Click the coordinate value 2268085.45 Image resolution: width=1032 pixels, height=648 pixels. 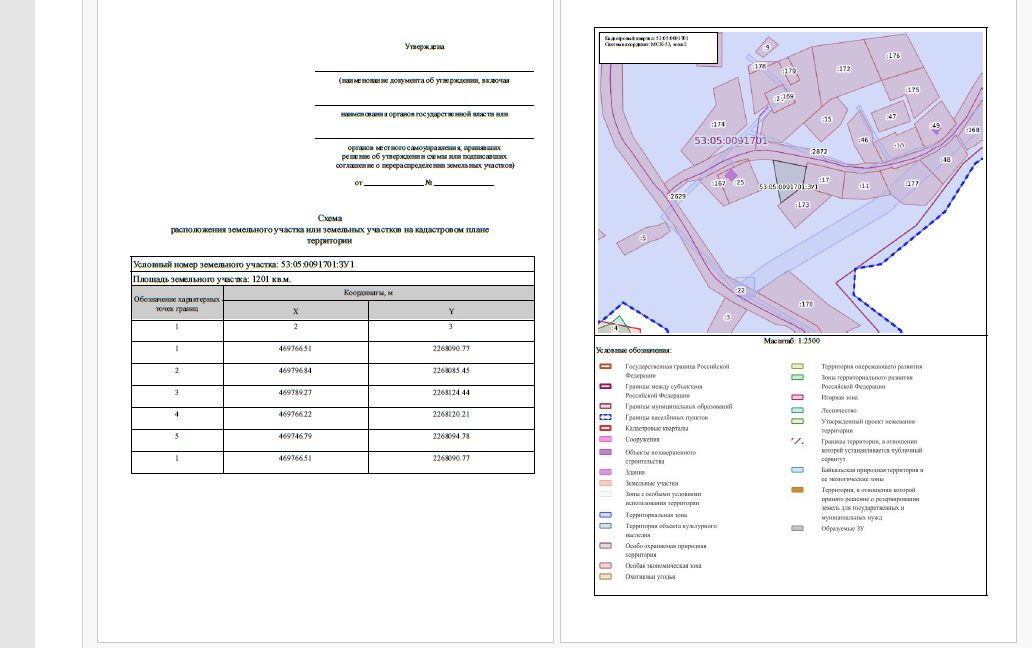[x=451, y=370]
